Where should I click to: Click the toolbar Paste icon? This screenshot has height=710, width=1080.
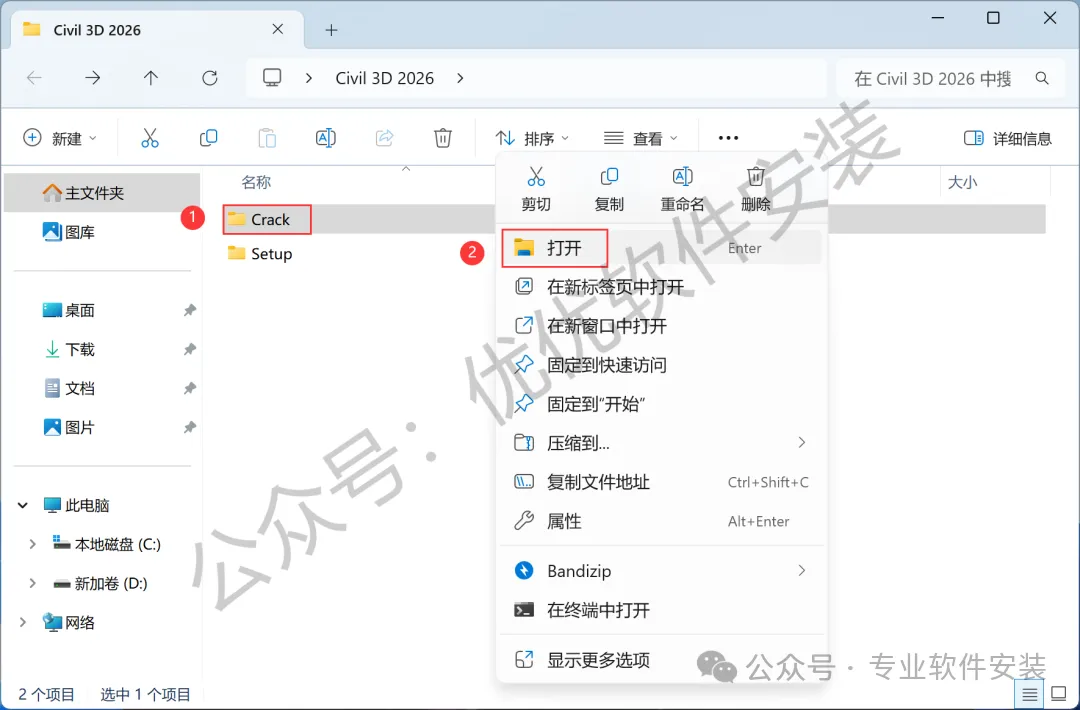click(267, 138)
